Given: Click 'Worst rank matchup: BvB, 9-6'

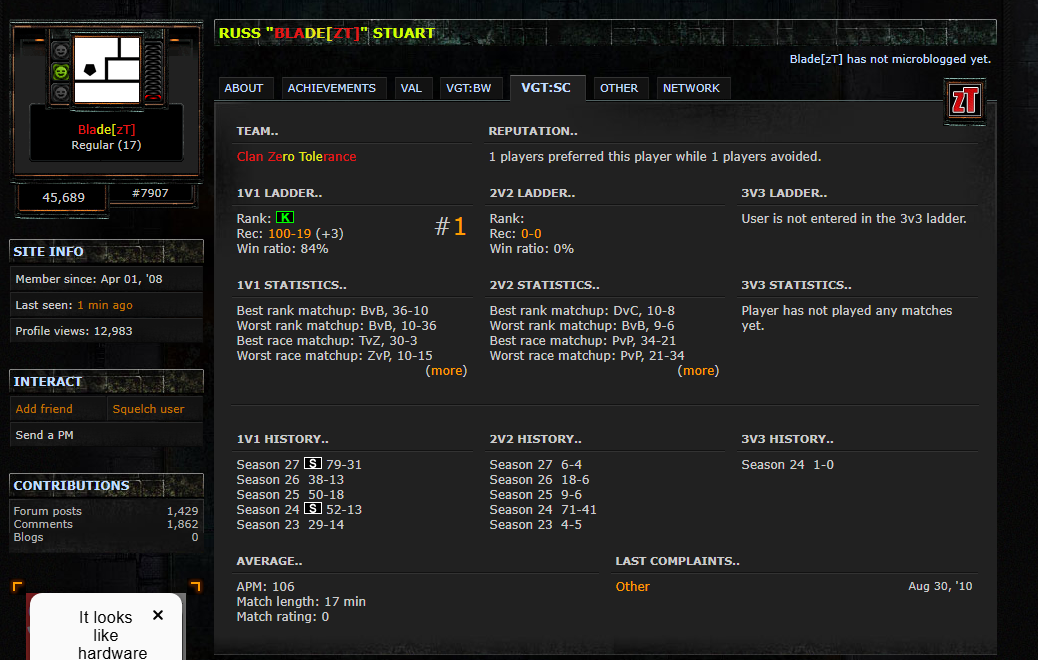Looking at the screenshot, I should pos(582,326).
